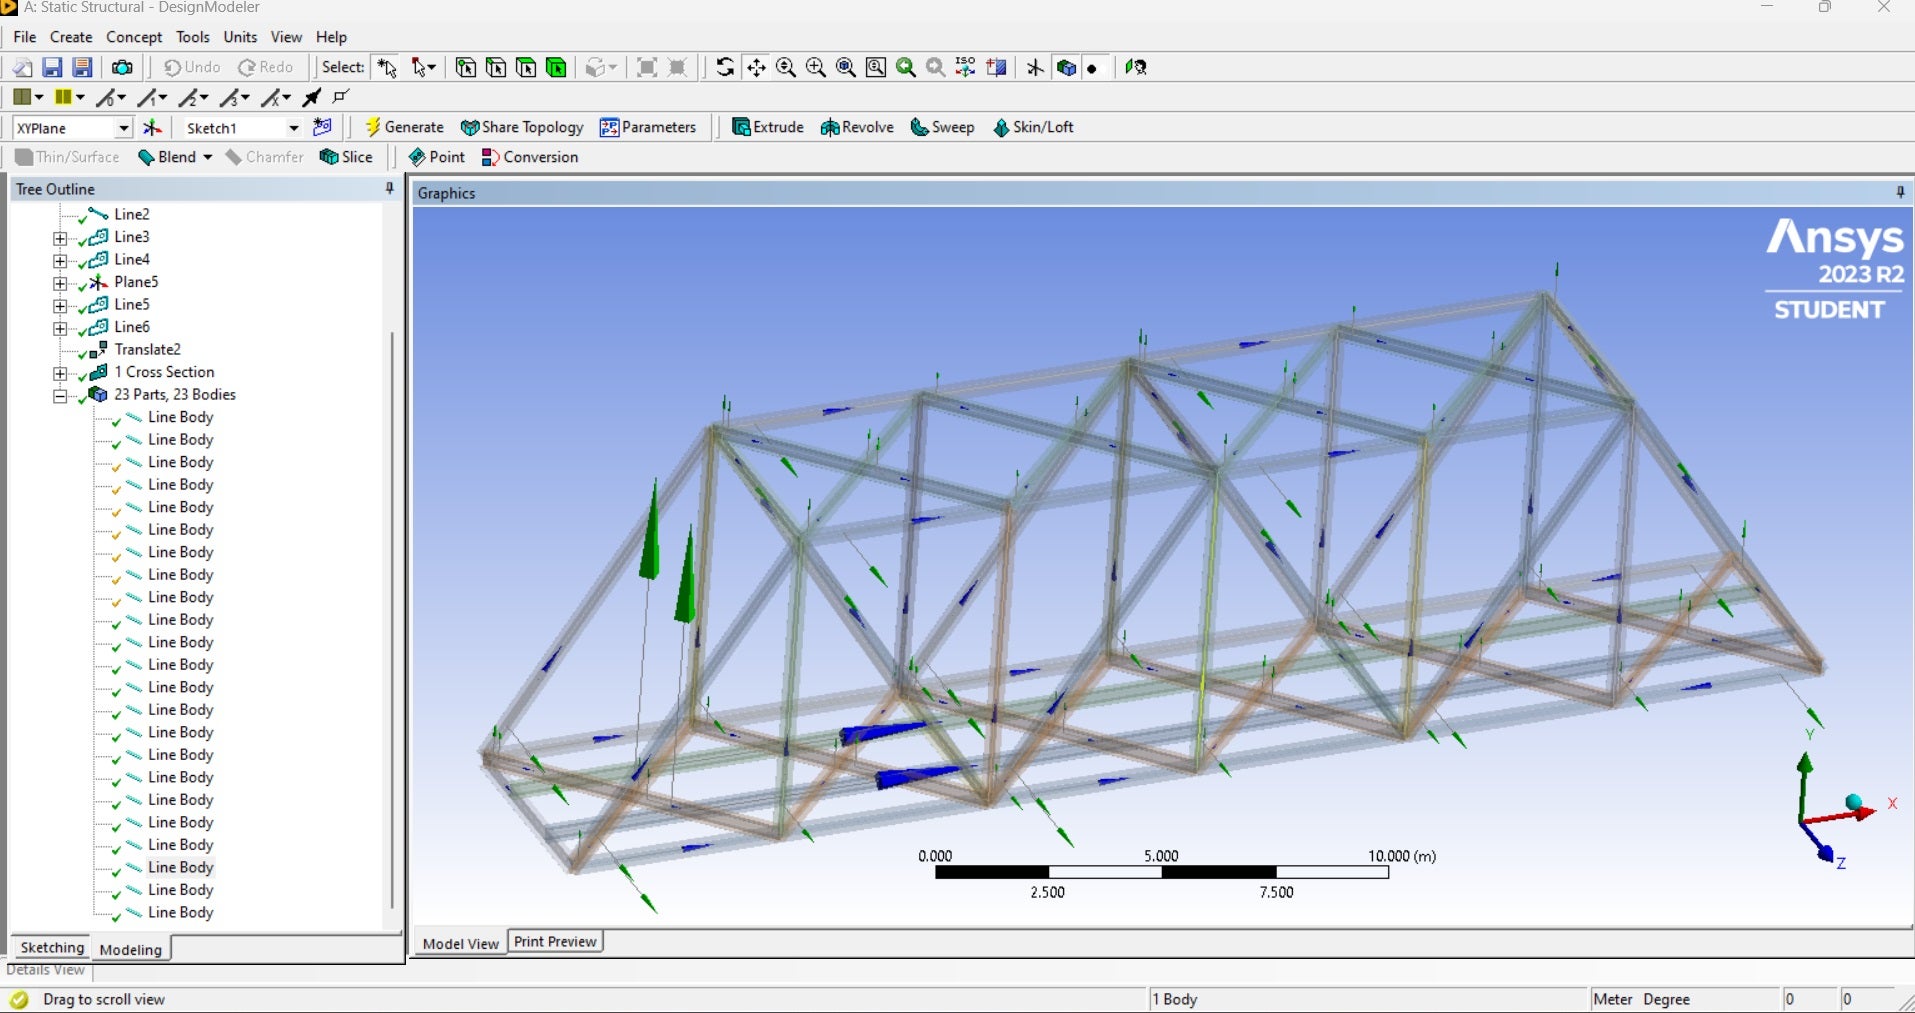Switch to the Modeling tab
Screen dimensions: 1915x1013
click(131, 949)
